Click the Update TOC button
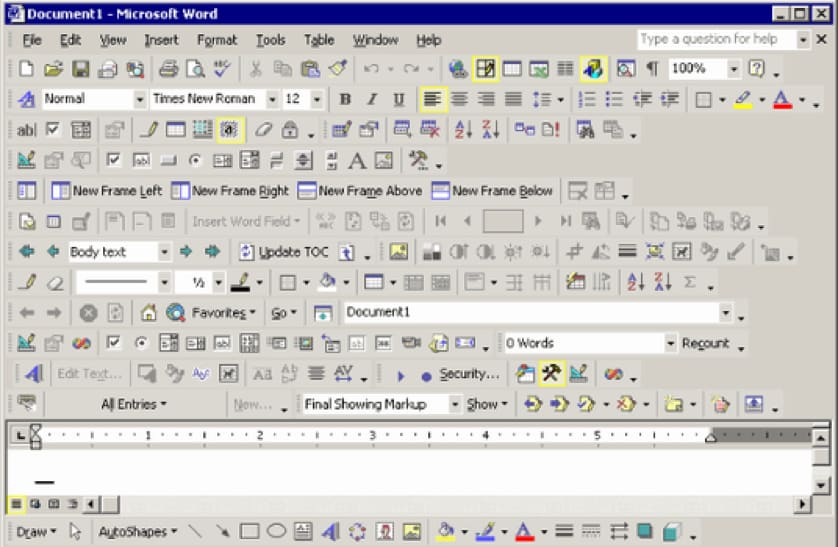 click(284, 252)
